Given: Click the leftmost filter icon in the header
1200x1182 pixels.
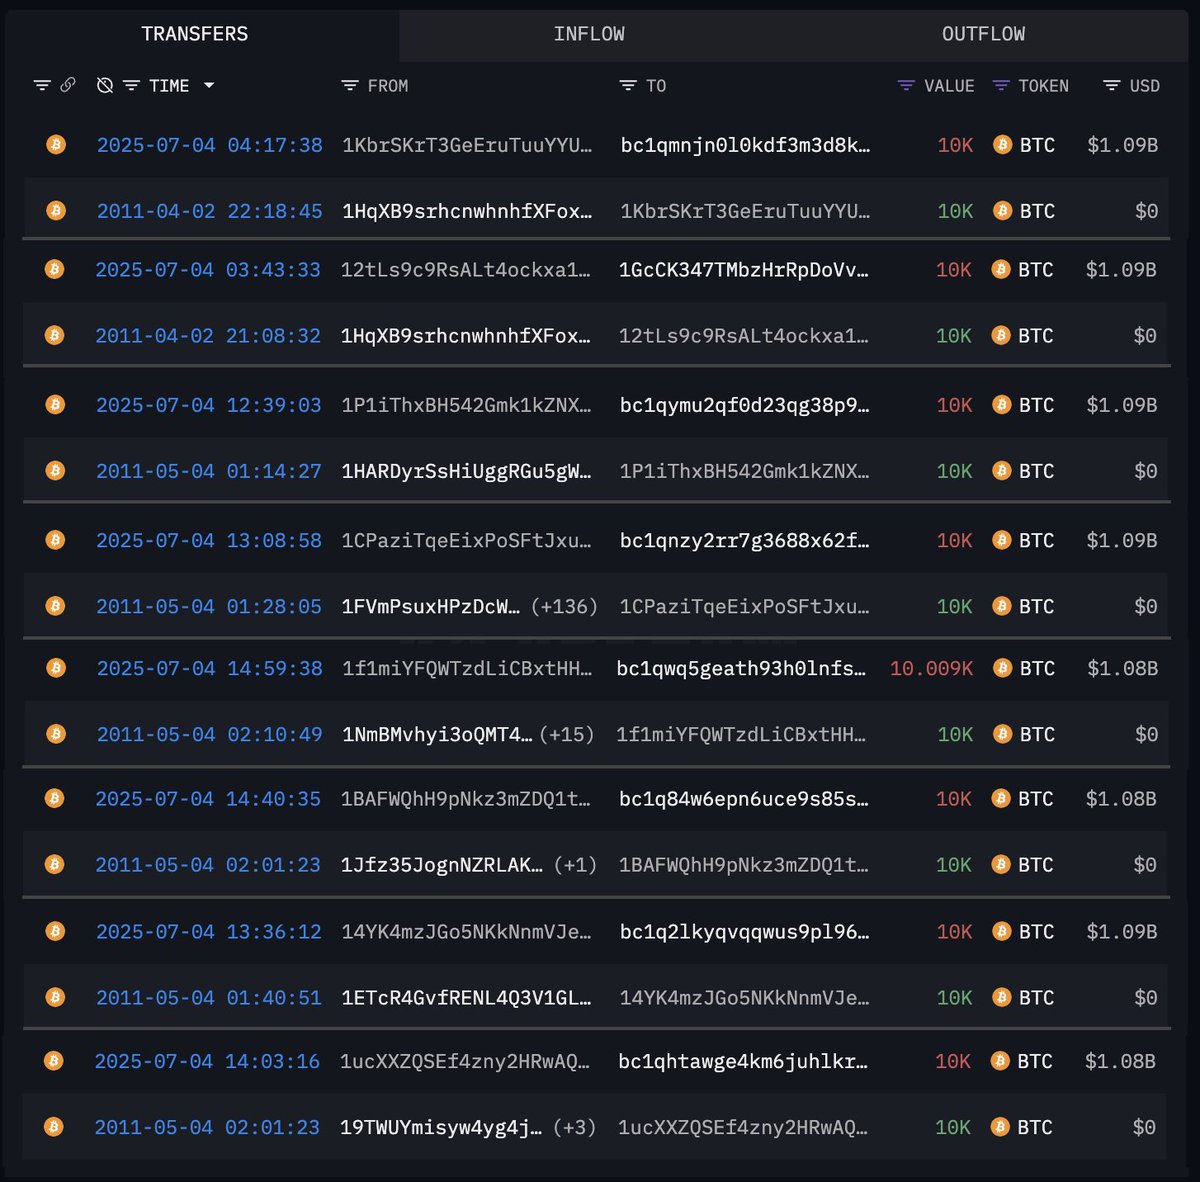Looking at the screenshot, I should [40, 85].
